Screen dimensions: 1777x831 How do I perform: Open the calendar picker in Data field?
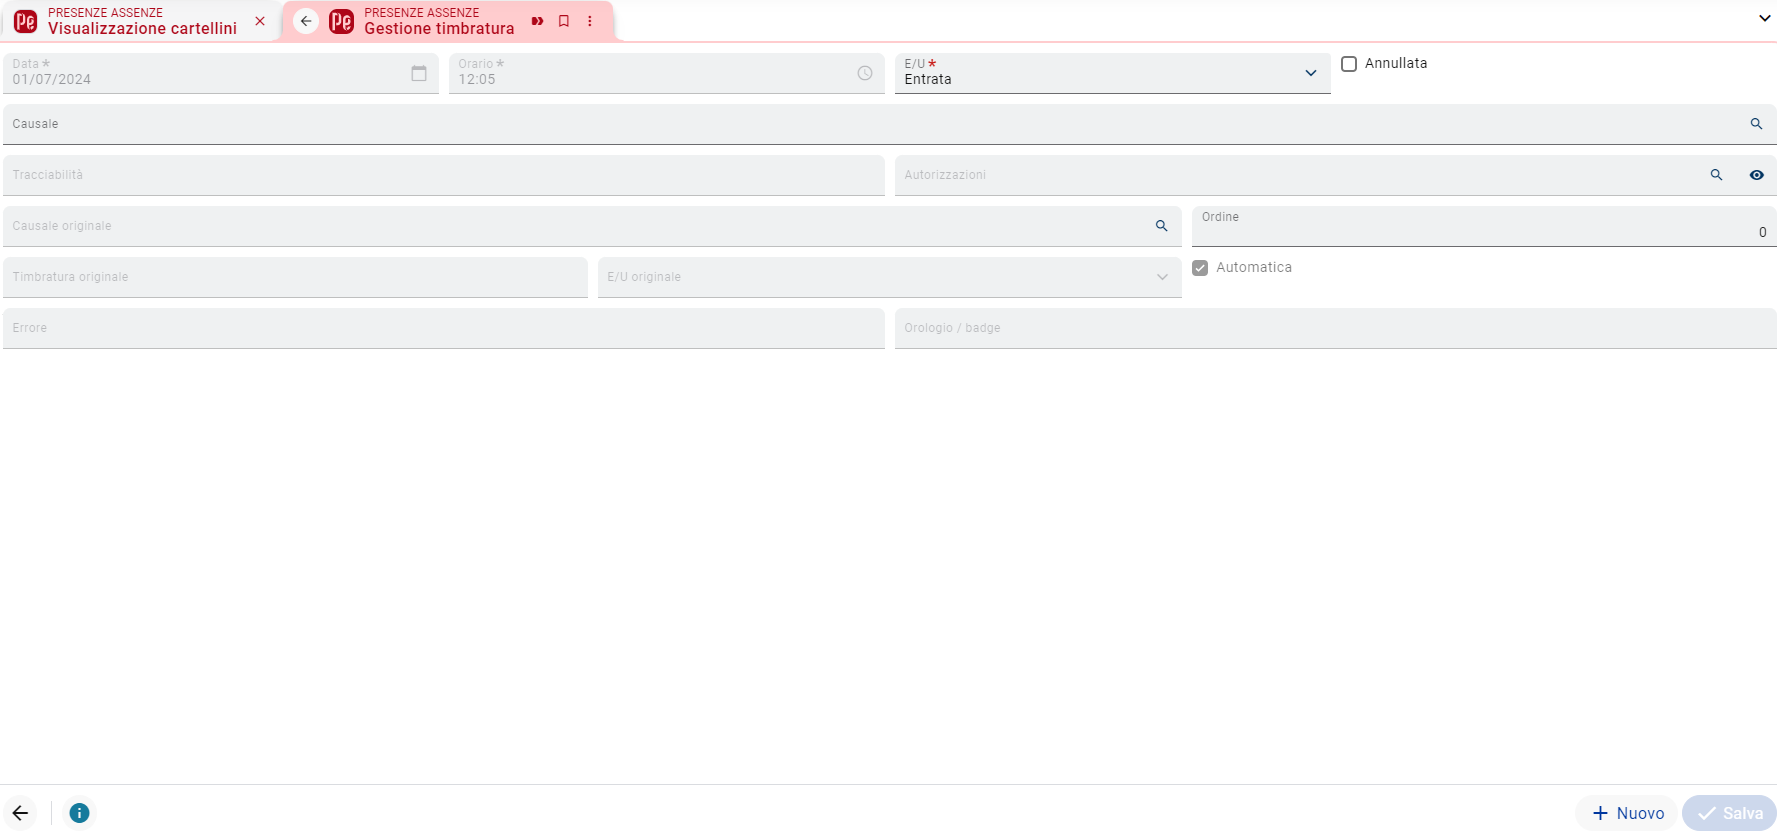tap(419, 73)
